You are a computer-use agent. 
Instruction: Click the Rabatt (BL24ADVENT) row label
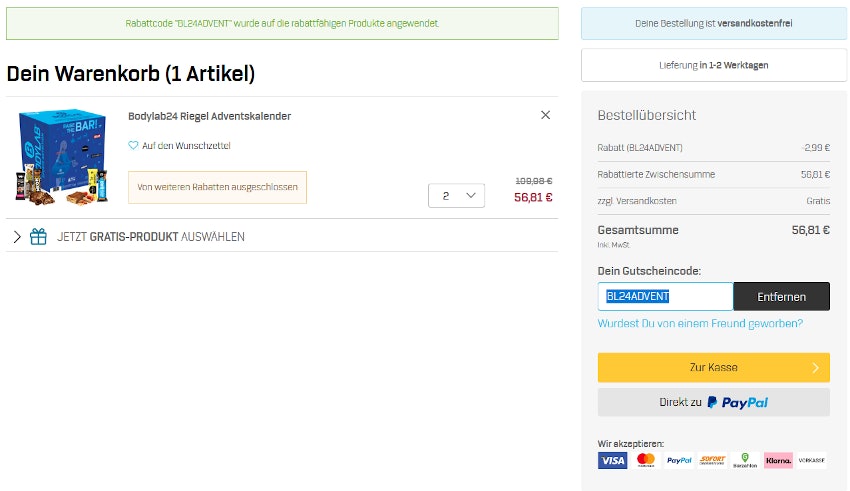click(640, 147)
